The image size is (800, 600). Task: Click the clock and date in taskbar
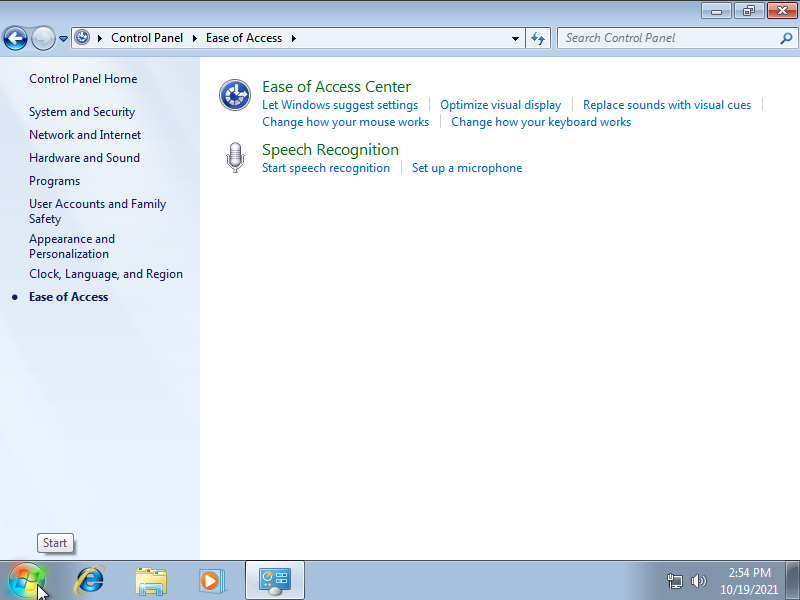click(749, 581)
